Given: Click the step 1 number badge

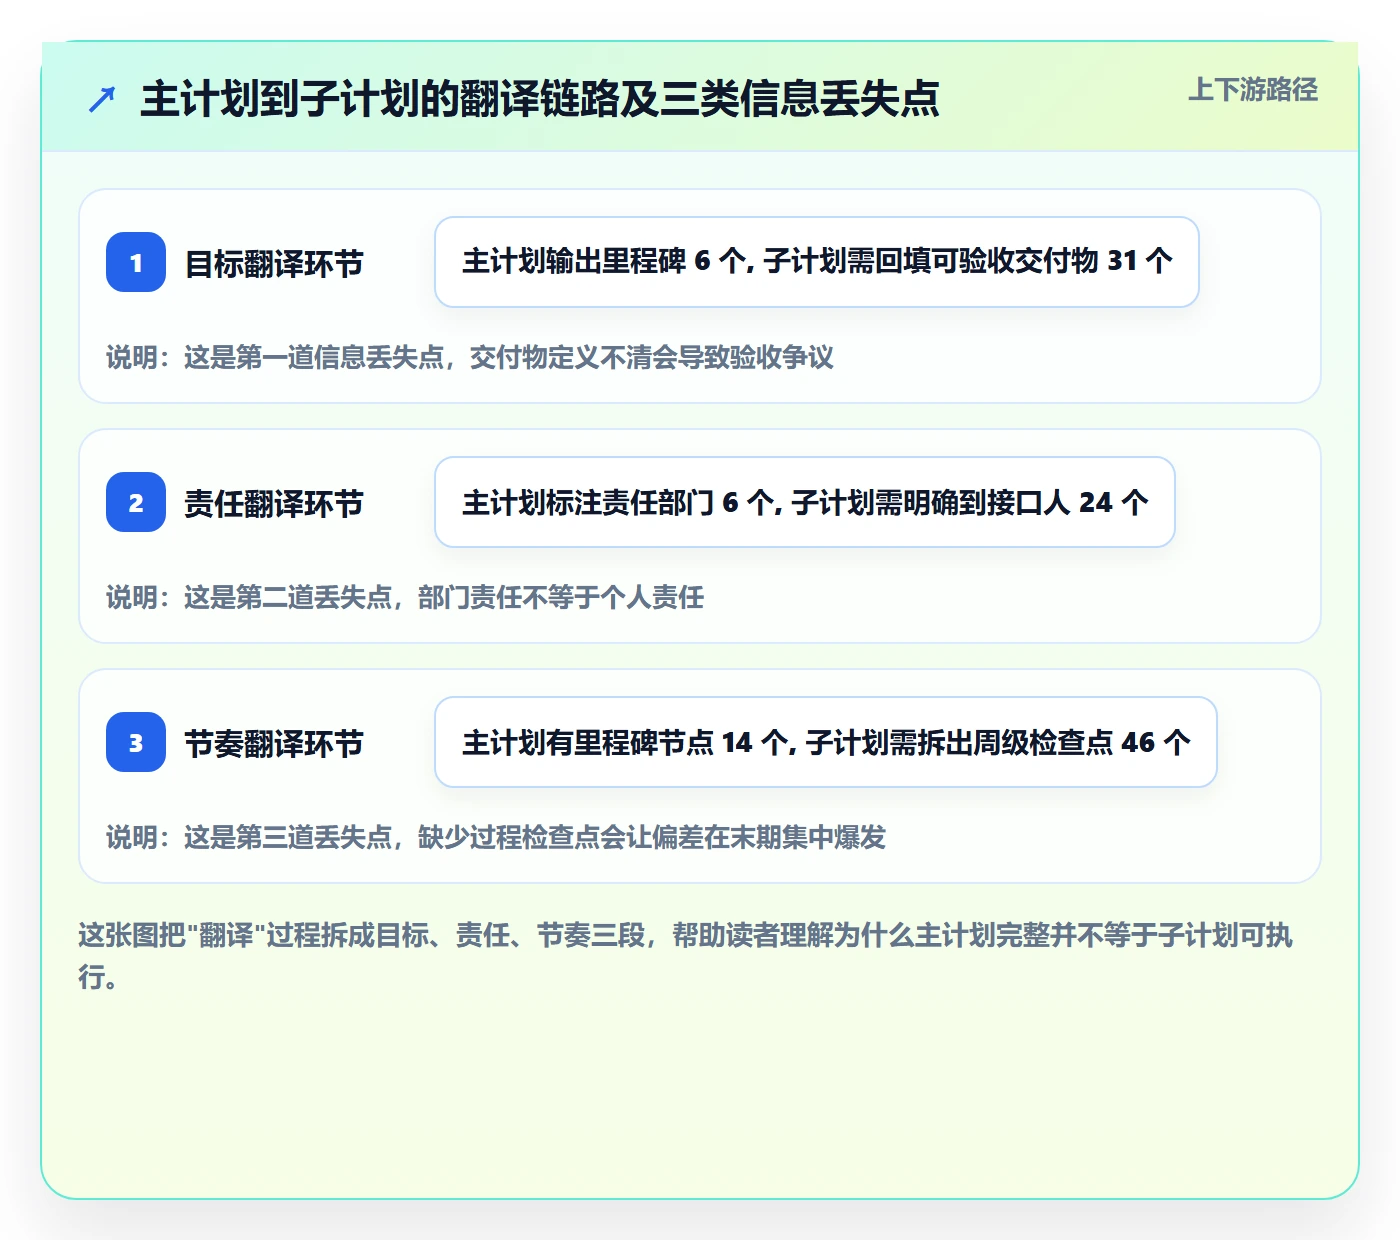Looking at the screenshot, I should click(x=136, y=262).
